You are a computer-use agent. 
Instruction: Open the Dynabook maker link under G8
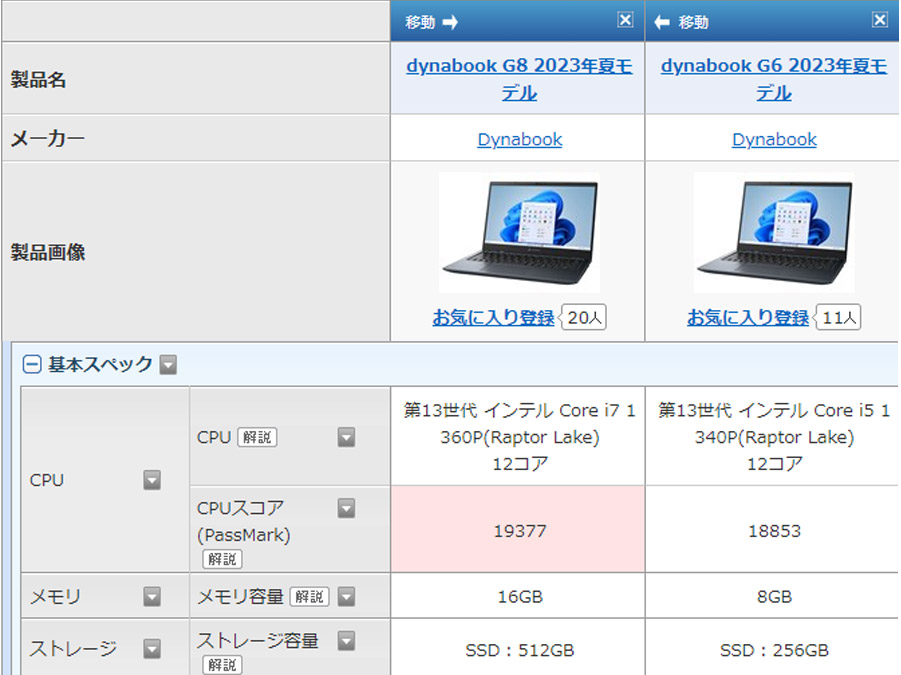[520, 139]
